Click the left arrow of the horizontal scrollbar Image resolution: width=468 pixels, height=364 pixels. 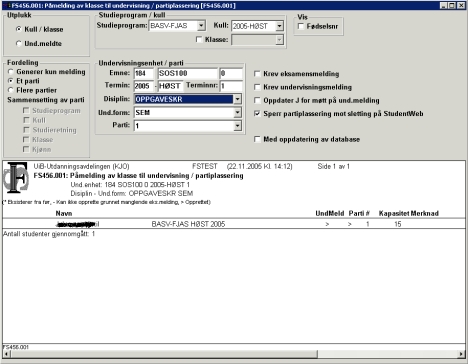(x=6, y=354)
